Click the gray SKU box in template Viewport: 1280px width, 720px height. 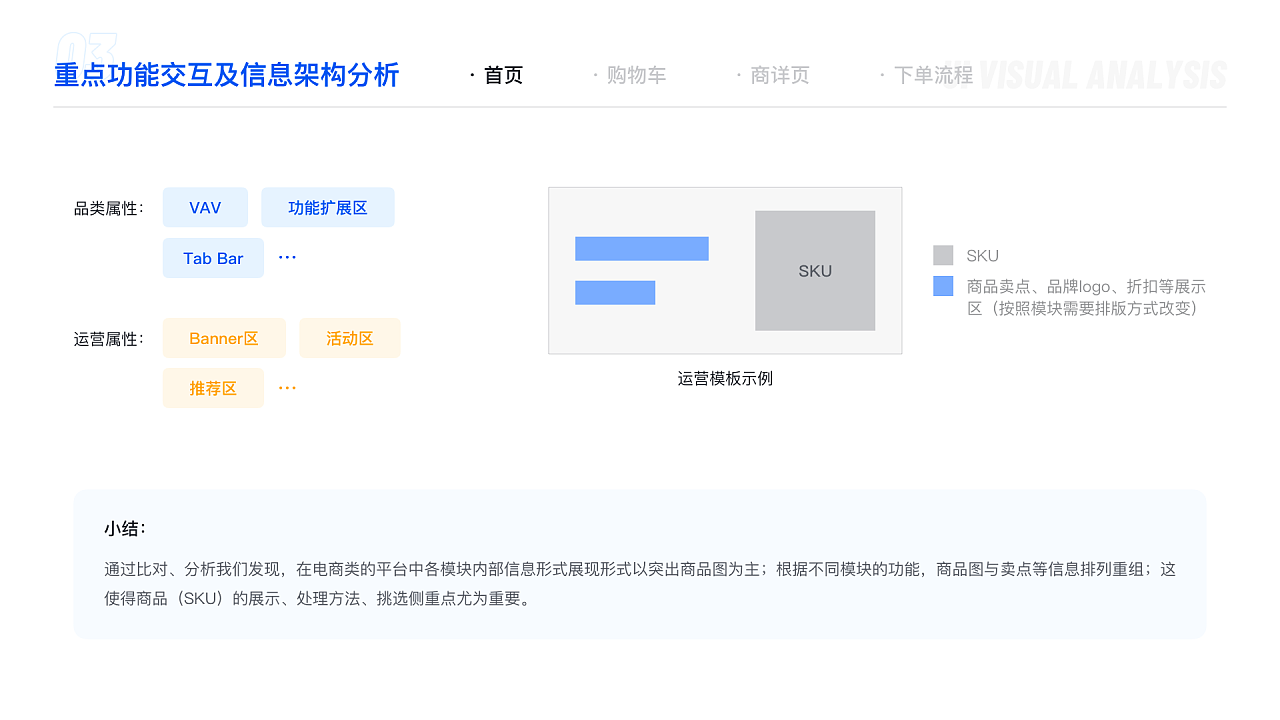[815, 270]
